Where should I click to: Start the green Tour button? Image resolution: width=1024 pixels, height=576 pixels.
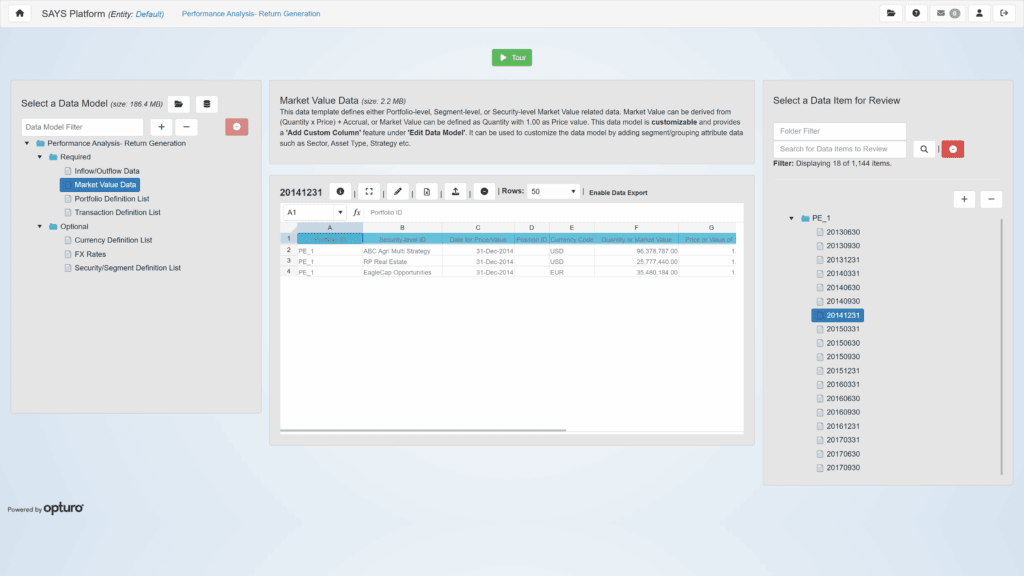[x=512, y=58]
